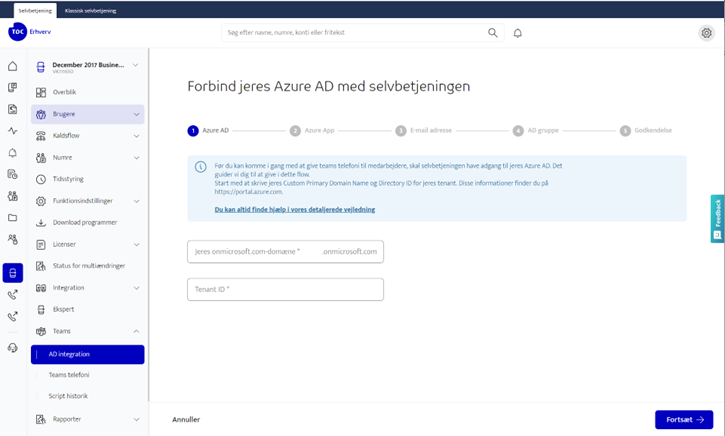Expand the Licenser chevron
725x436 pixels.
[136, 245]
